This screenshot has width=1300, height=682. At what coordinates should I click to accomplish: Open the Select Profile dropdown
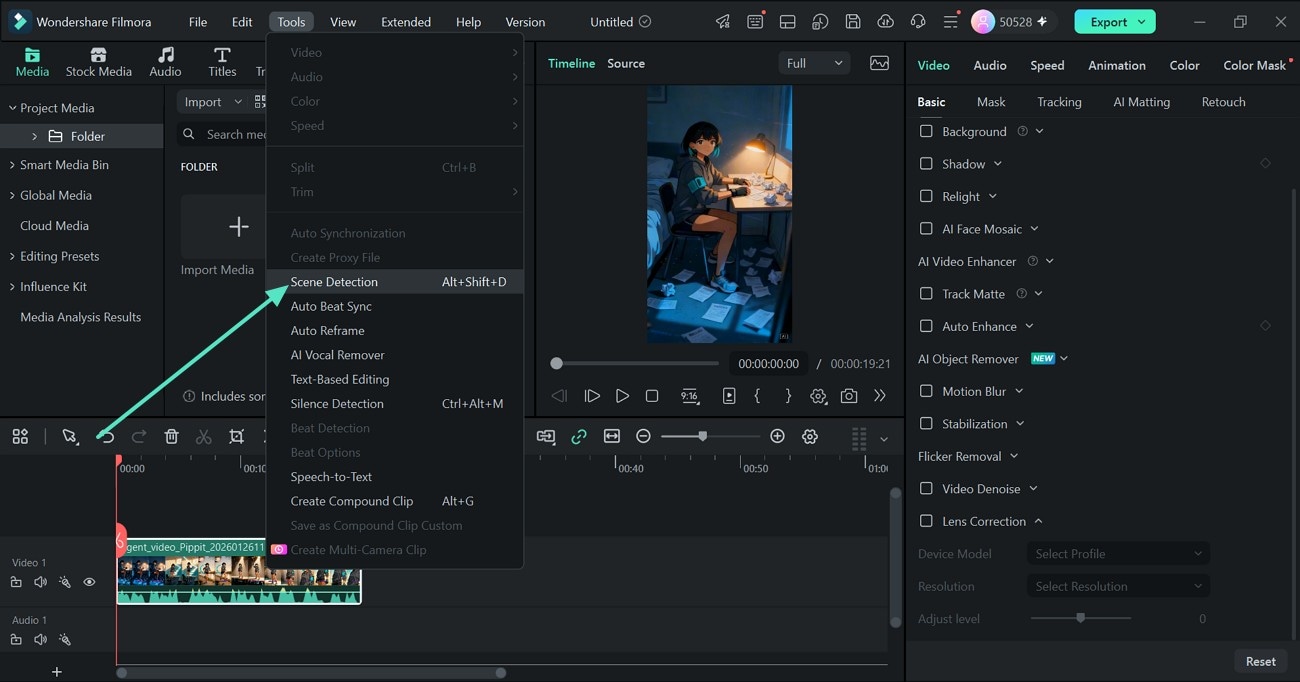[x=1118, y=554]
